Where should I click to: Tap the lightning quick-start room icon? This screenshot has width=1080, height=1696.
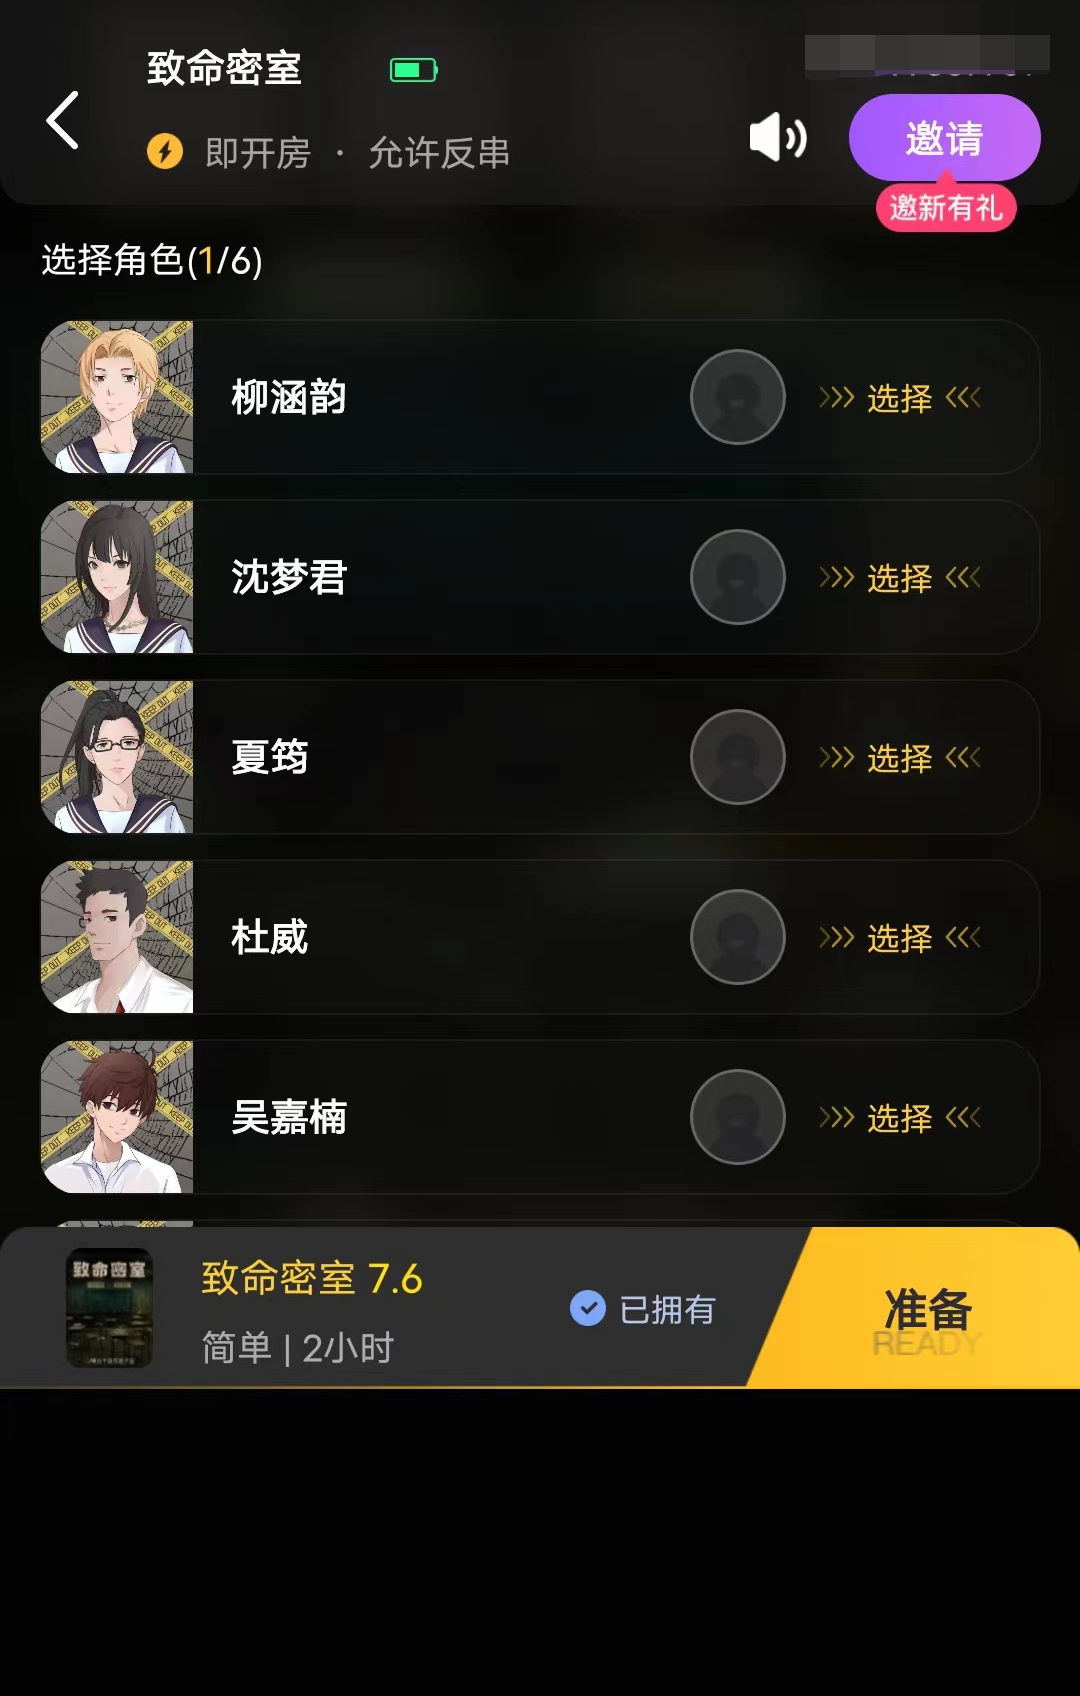click(165, 152)
